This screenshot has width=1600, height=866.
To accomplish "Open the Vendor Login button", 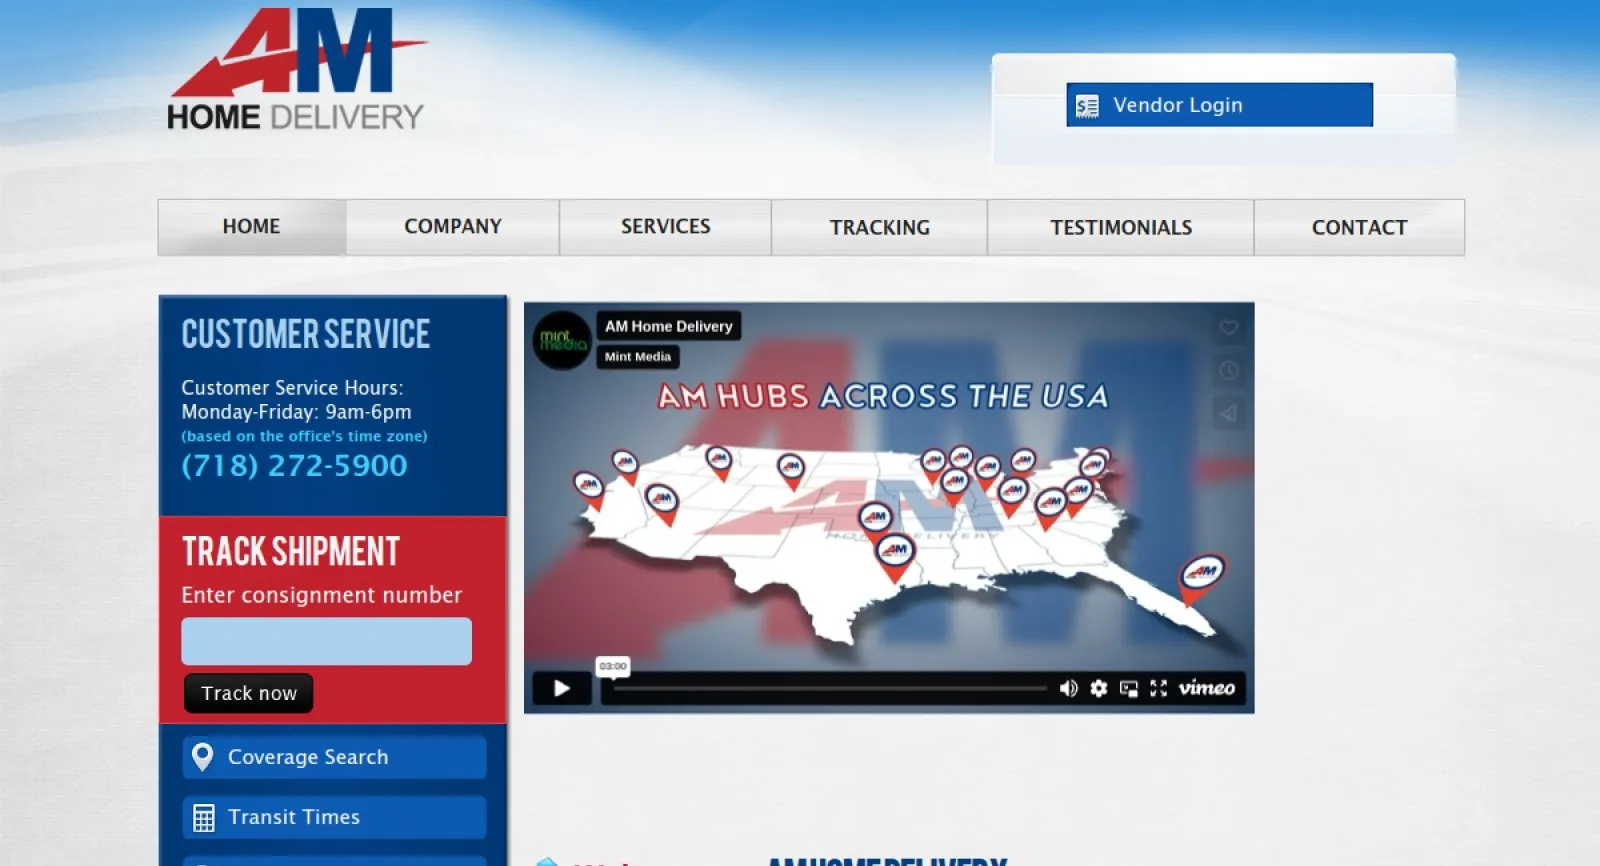I will [1219, 105].
